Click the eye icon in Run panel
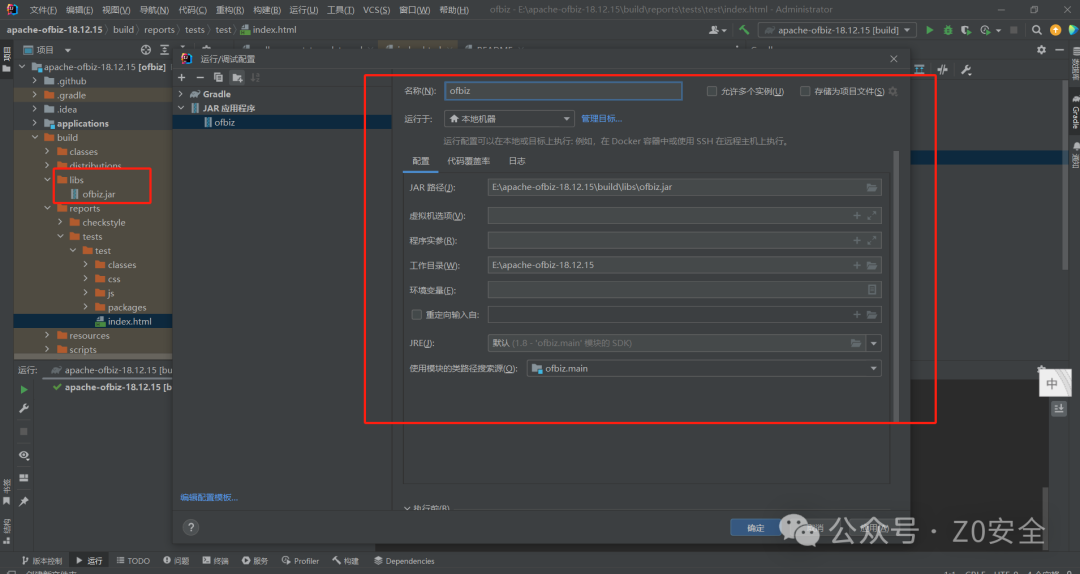1080x574 pixels. pyautogui.click(x=24, y=455)
